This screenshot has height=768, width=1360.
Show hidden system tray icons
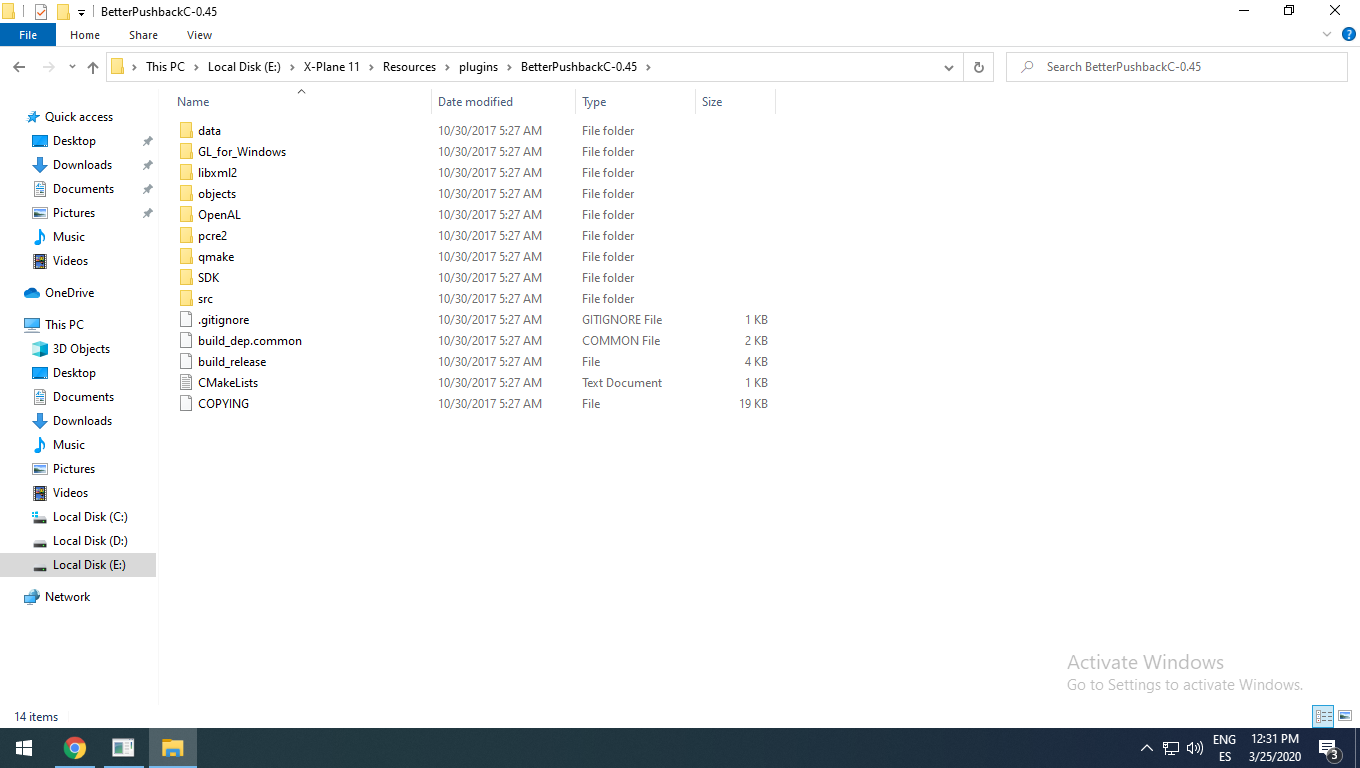tap(1147, 748)
